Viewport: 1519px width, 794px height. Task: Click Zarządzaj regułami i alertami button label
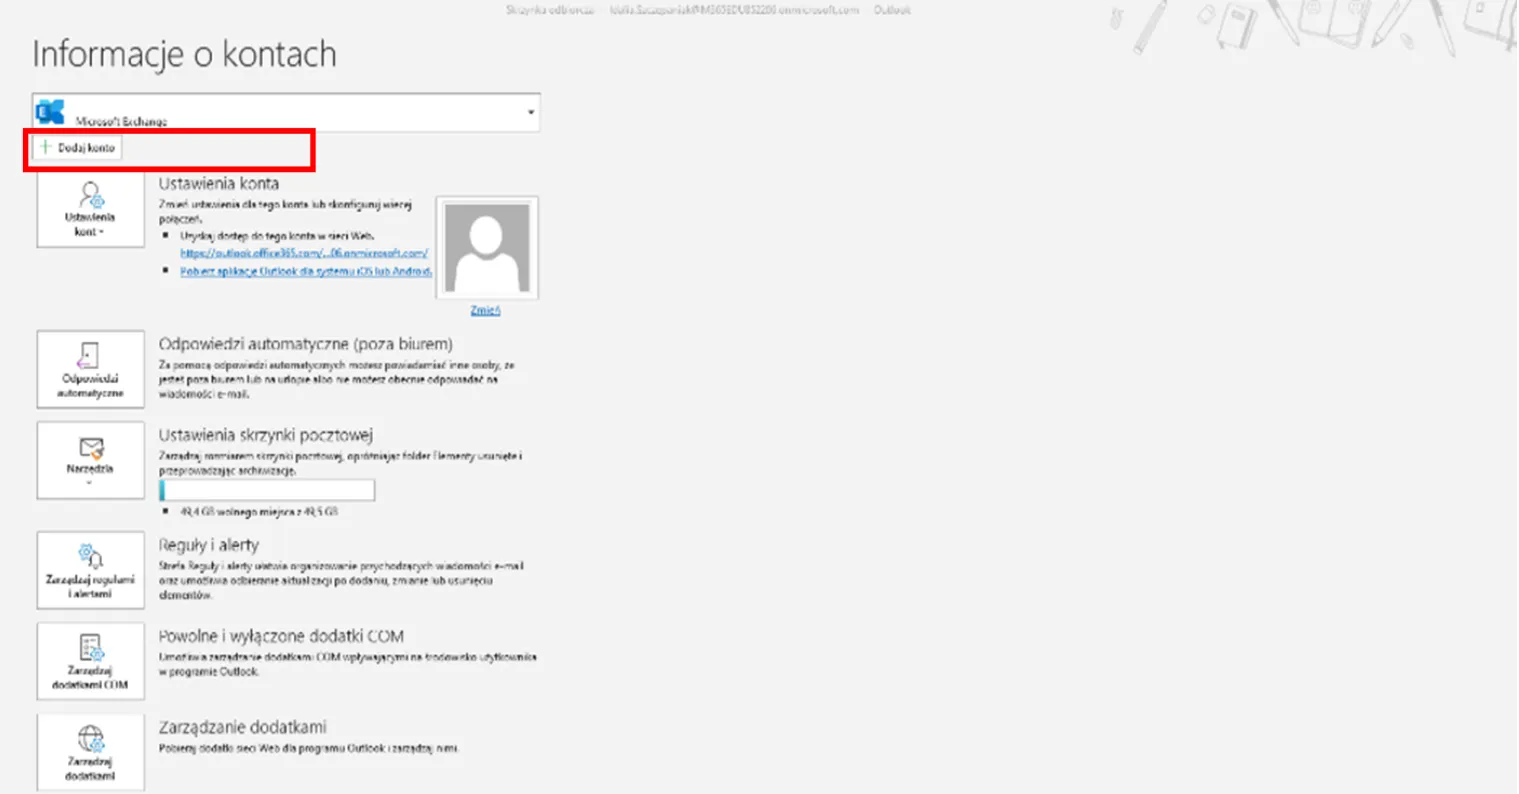click(90, 586)
